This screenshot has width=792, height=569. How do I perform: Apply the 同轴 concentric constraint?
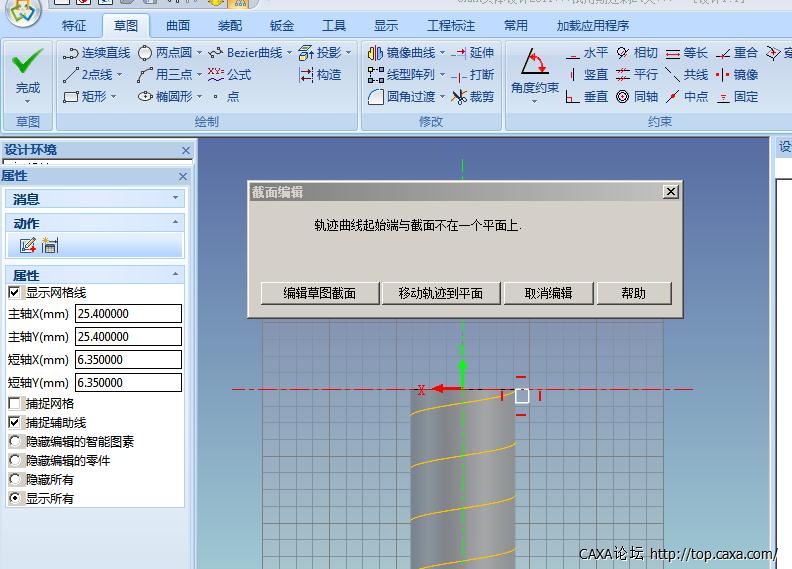point(636,96)
